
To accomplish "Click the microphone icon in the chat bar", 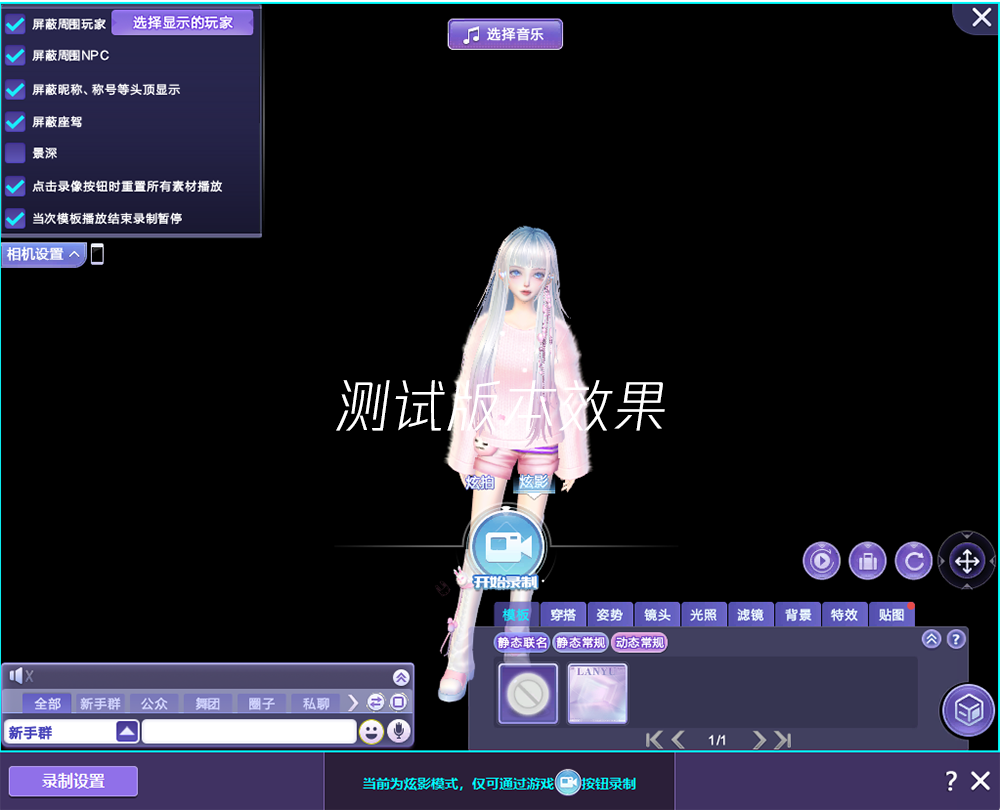I will coord(401,731).
